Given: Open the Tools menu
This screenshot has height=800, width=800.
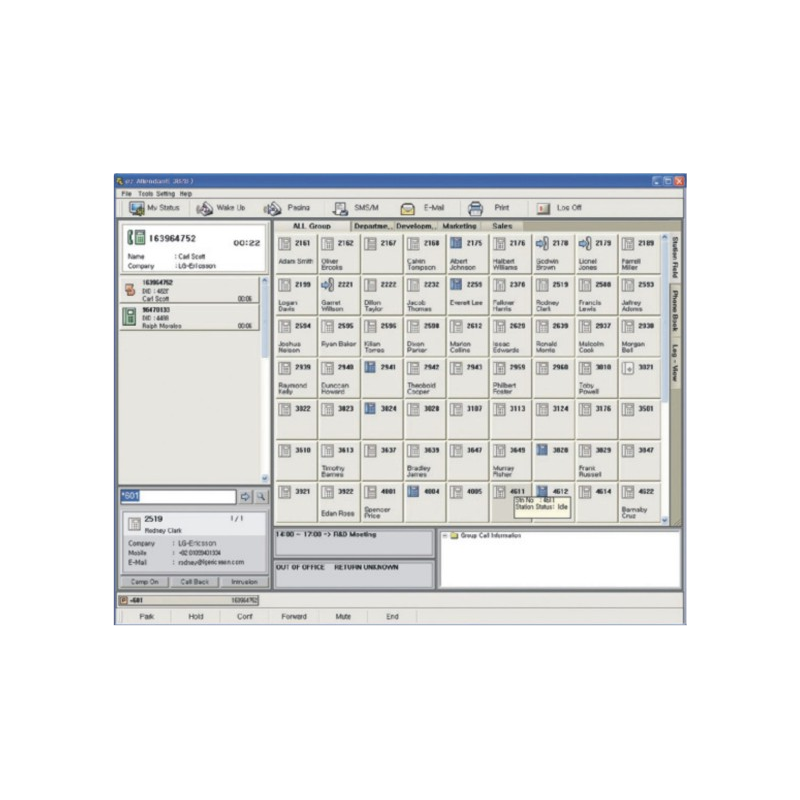Looking at the screenshot, I should pyautogui.click(x=145, y=194).
